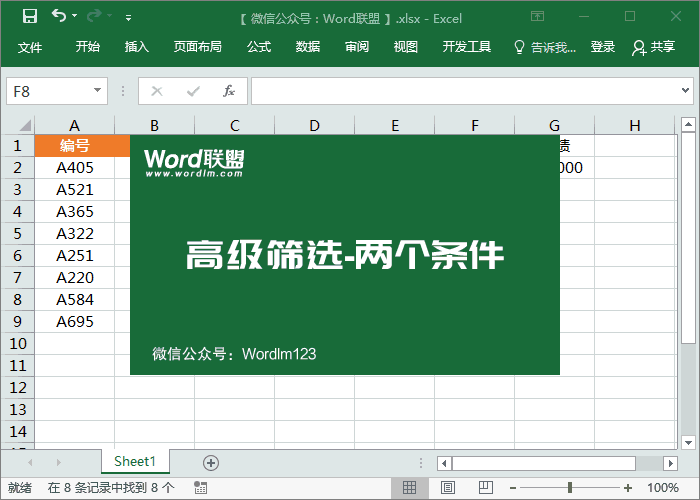Switch to the Sheet1 tab
Image resolution: width=700 pixels, height=500 pixels.
click(135, 461)
